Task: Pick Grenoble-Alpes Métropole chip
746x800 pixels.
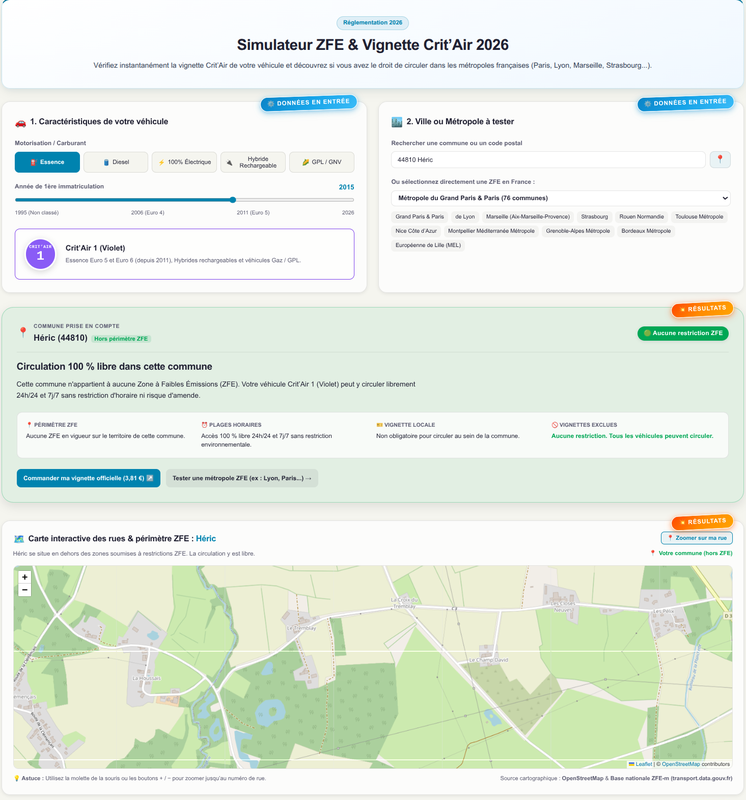Action: point(578,231)
